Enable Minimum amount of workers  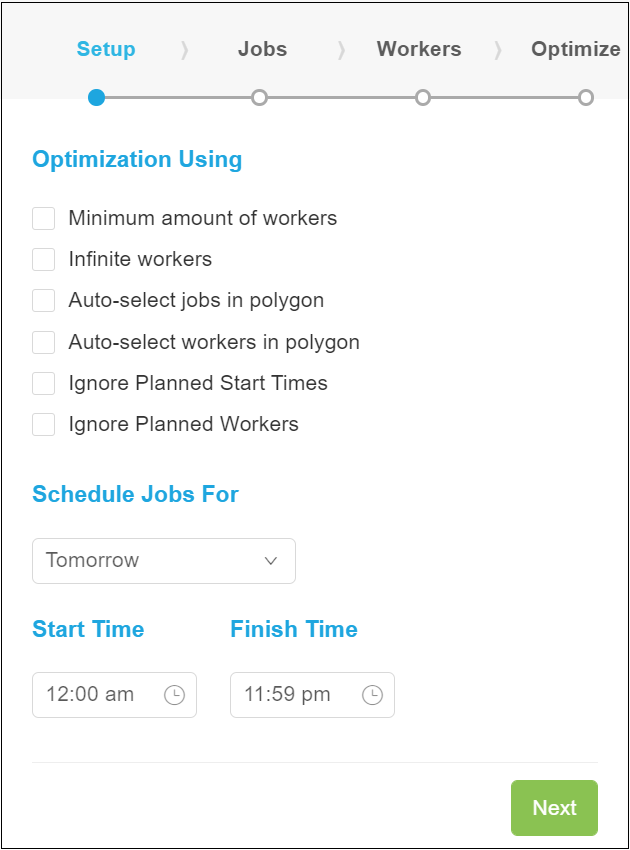coord(43,217)
